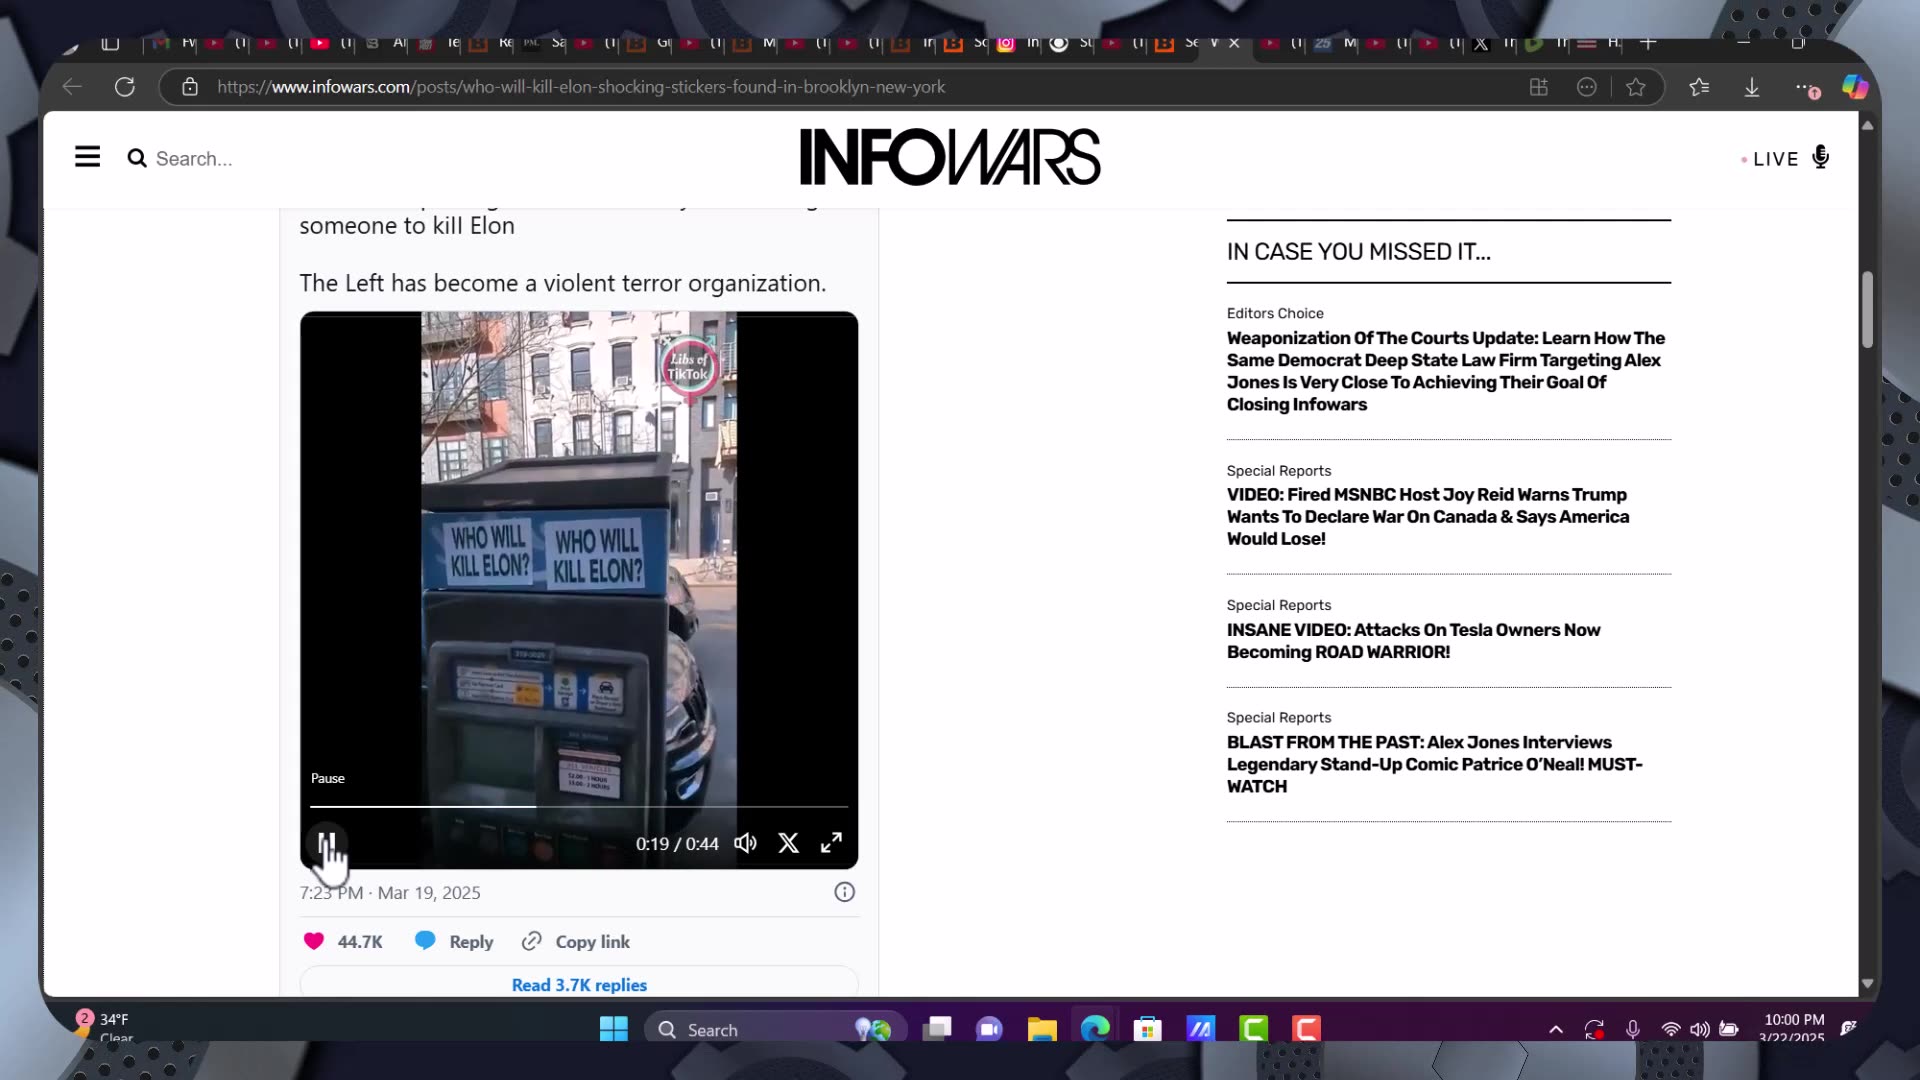This screenshot has height=1080, width=1920.
Task: Show hidden system tray icons chevron
Action: [x=1556, y=1029]
